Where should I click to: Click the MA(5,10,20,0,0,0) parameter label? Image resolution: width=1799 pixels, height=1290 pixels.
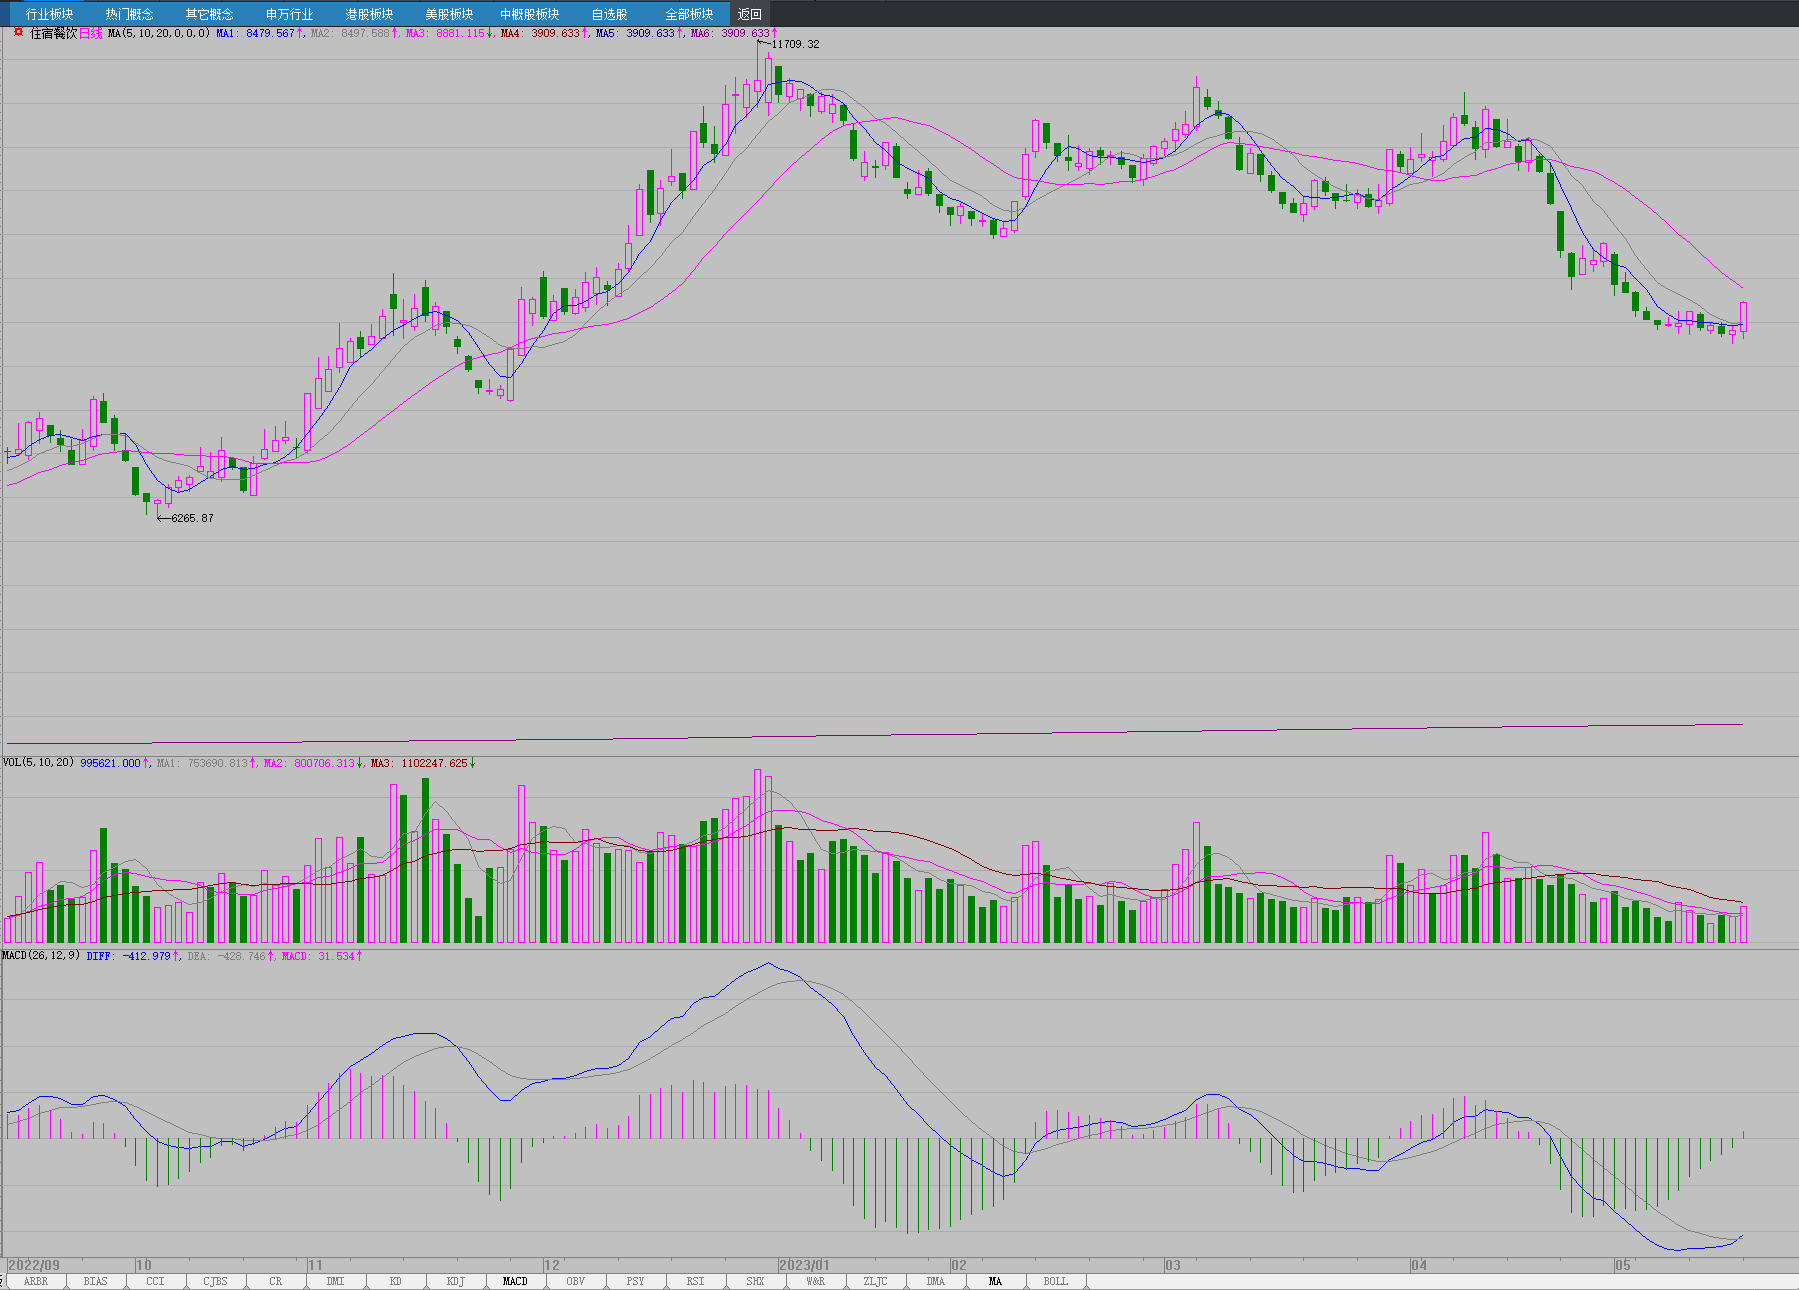pyautogui.click(x=158, y=33)
